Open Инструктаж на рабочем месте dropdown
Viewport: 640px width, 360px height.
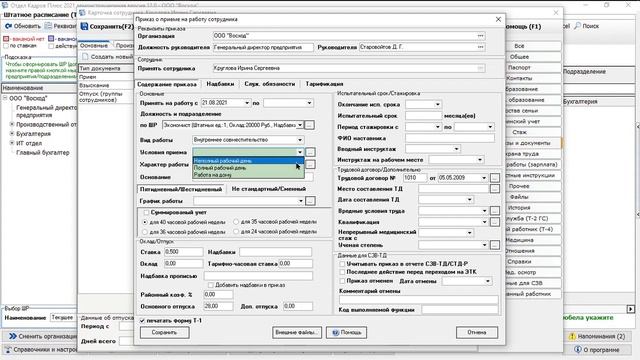[480, 160]
